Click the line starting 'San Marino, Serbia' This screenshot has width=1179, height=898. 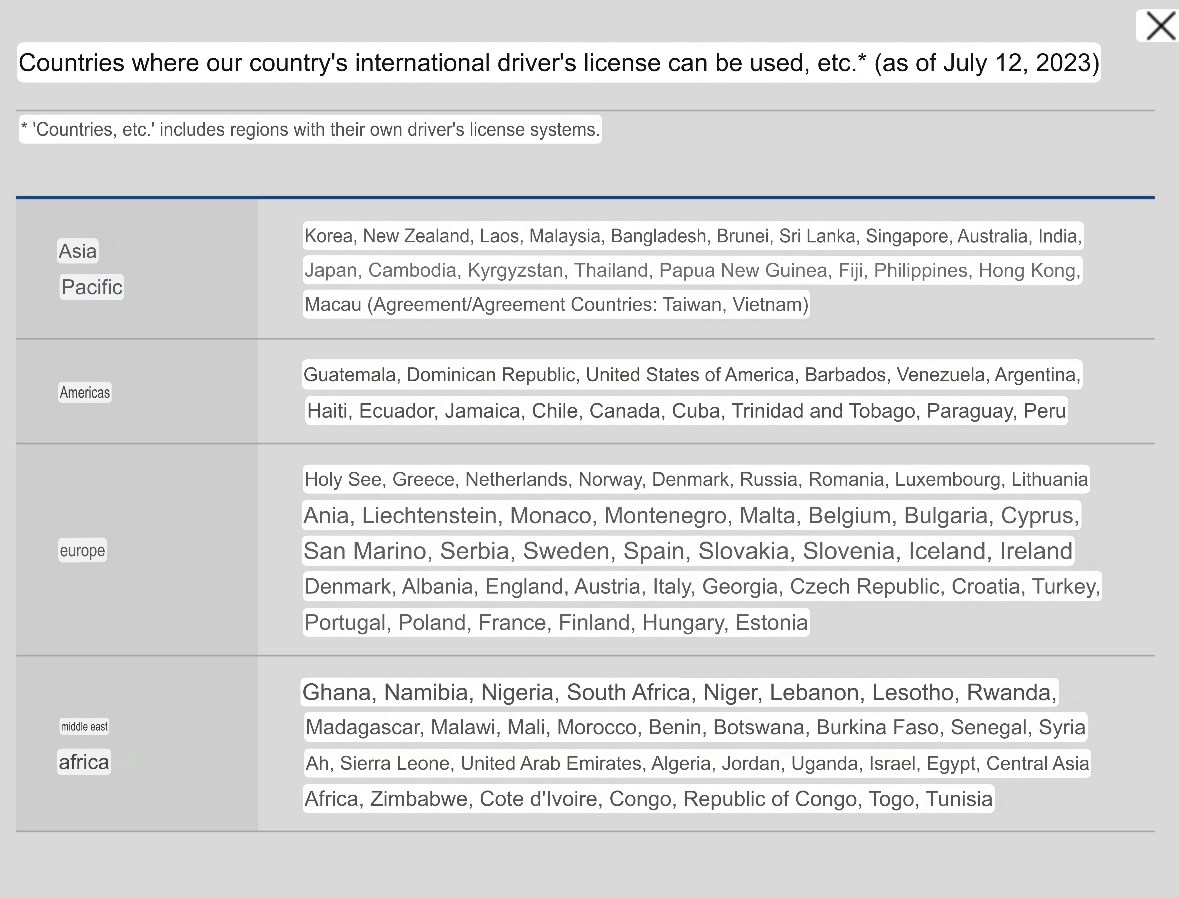point(688,551)
